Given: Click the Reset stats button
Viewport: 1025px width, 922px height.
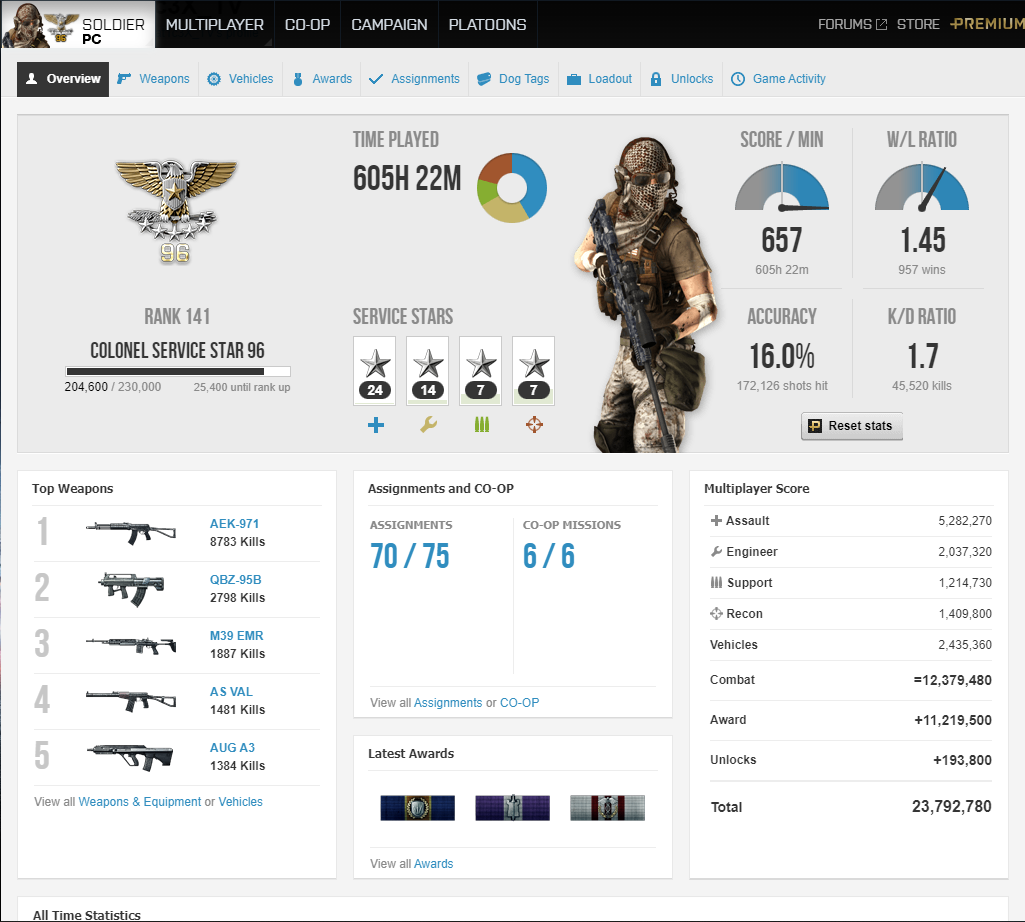Looking at the screenshot, I should point(851,426).
